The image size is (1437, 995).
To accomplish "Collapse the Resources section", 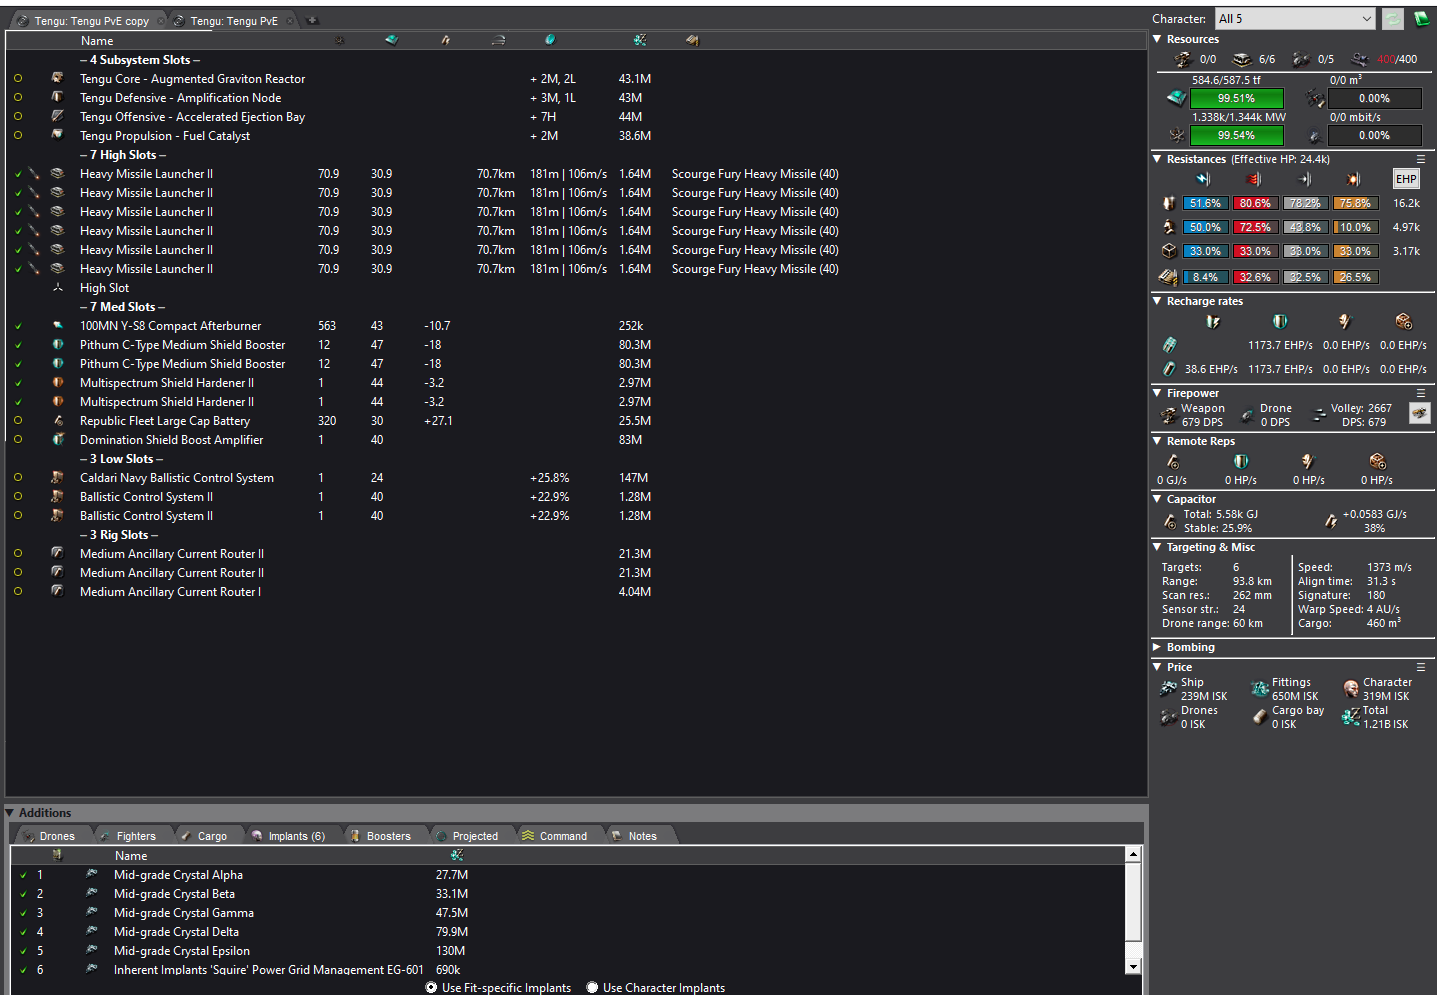I will [x=1157, y=39].
